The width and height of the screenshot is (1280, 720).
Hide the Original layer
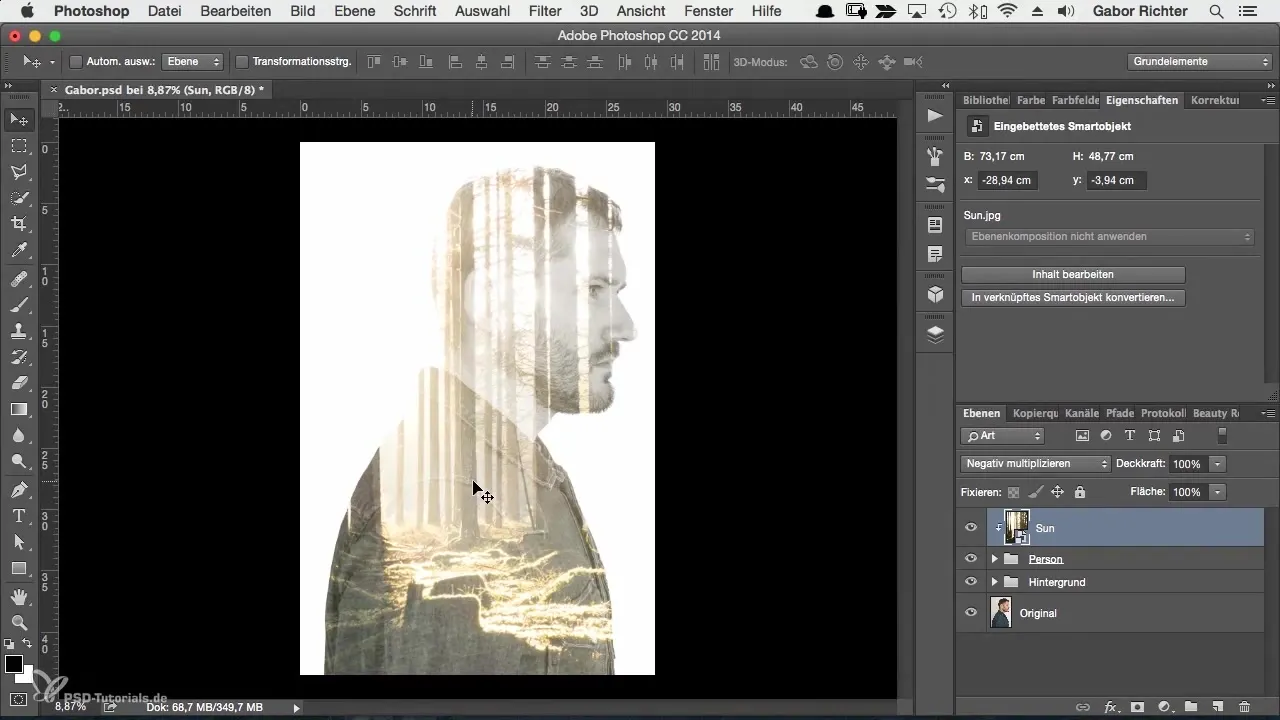click(970, 613)
